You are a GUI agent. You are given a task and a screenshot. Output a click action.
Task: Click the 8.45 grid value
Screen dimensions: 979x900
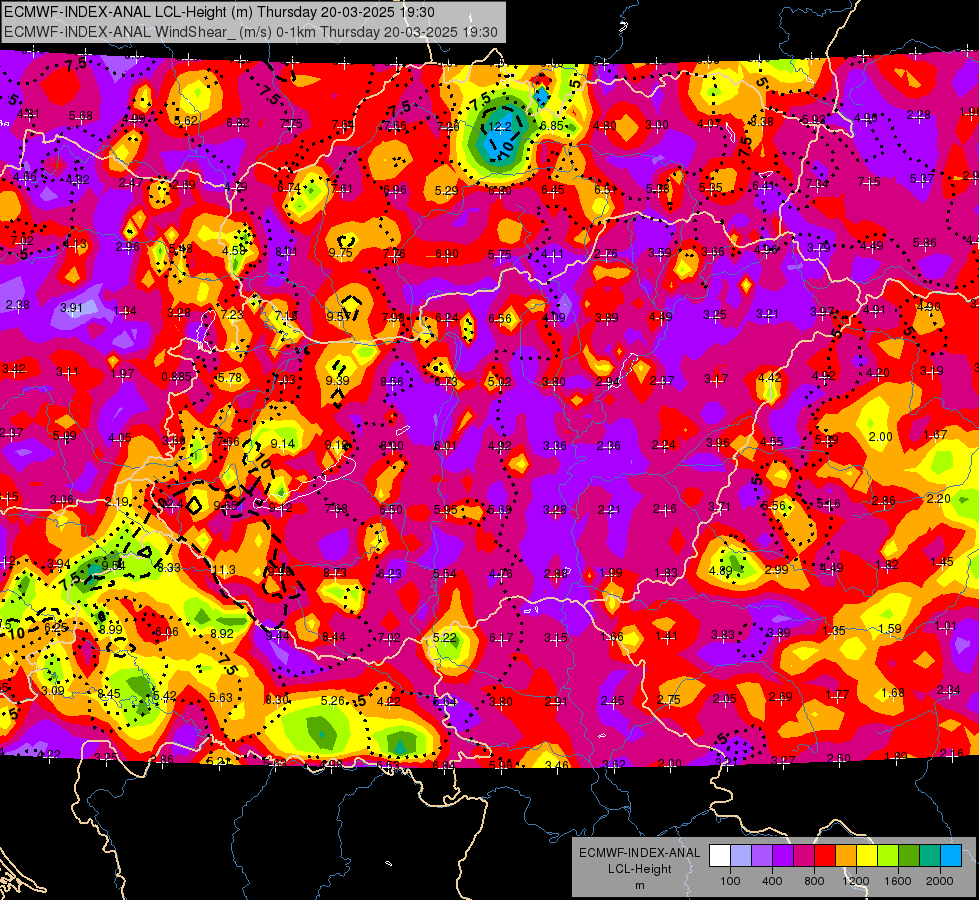[x=109, y=693]
